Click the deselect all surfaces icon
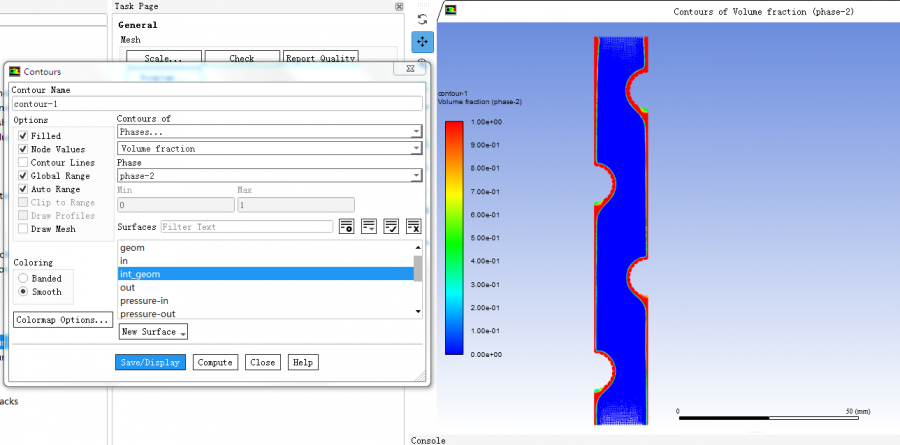The image size is (900, 445). (x=413, y=227)
